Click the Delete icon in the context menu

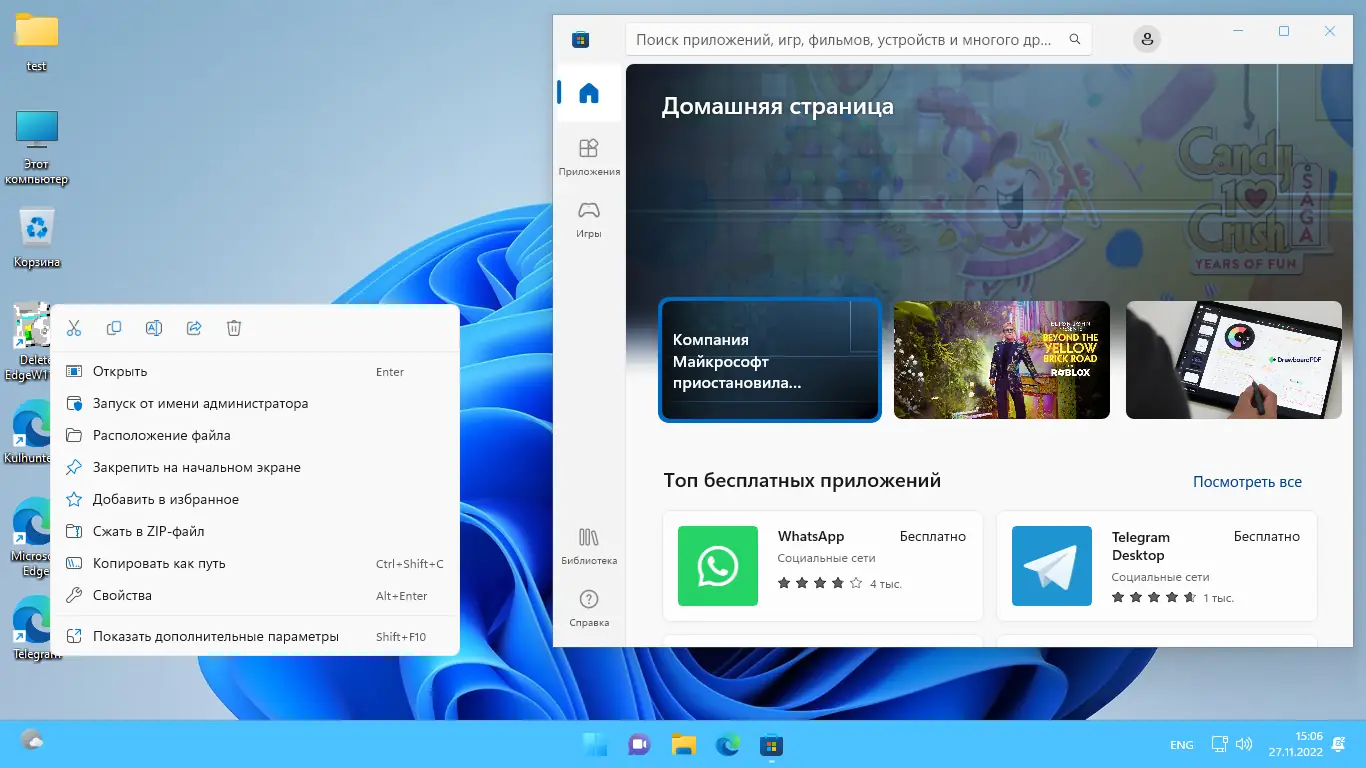[234, 327]
